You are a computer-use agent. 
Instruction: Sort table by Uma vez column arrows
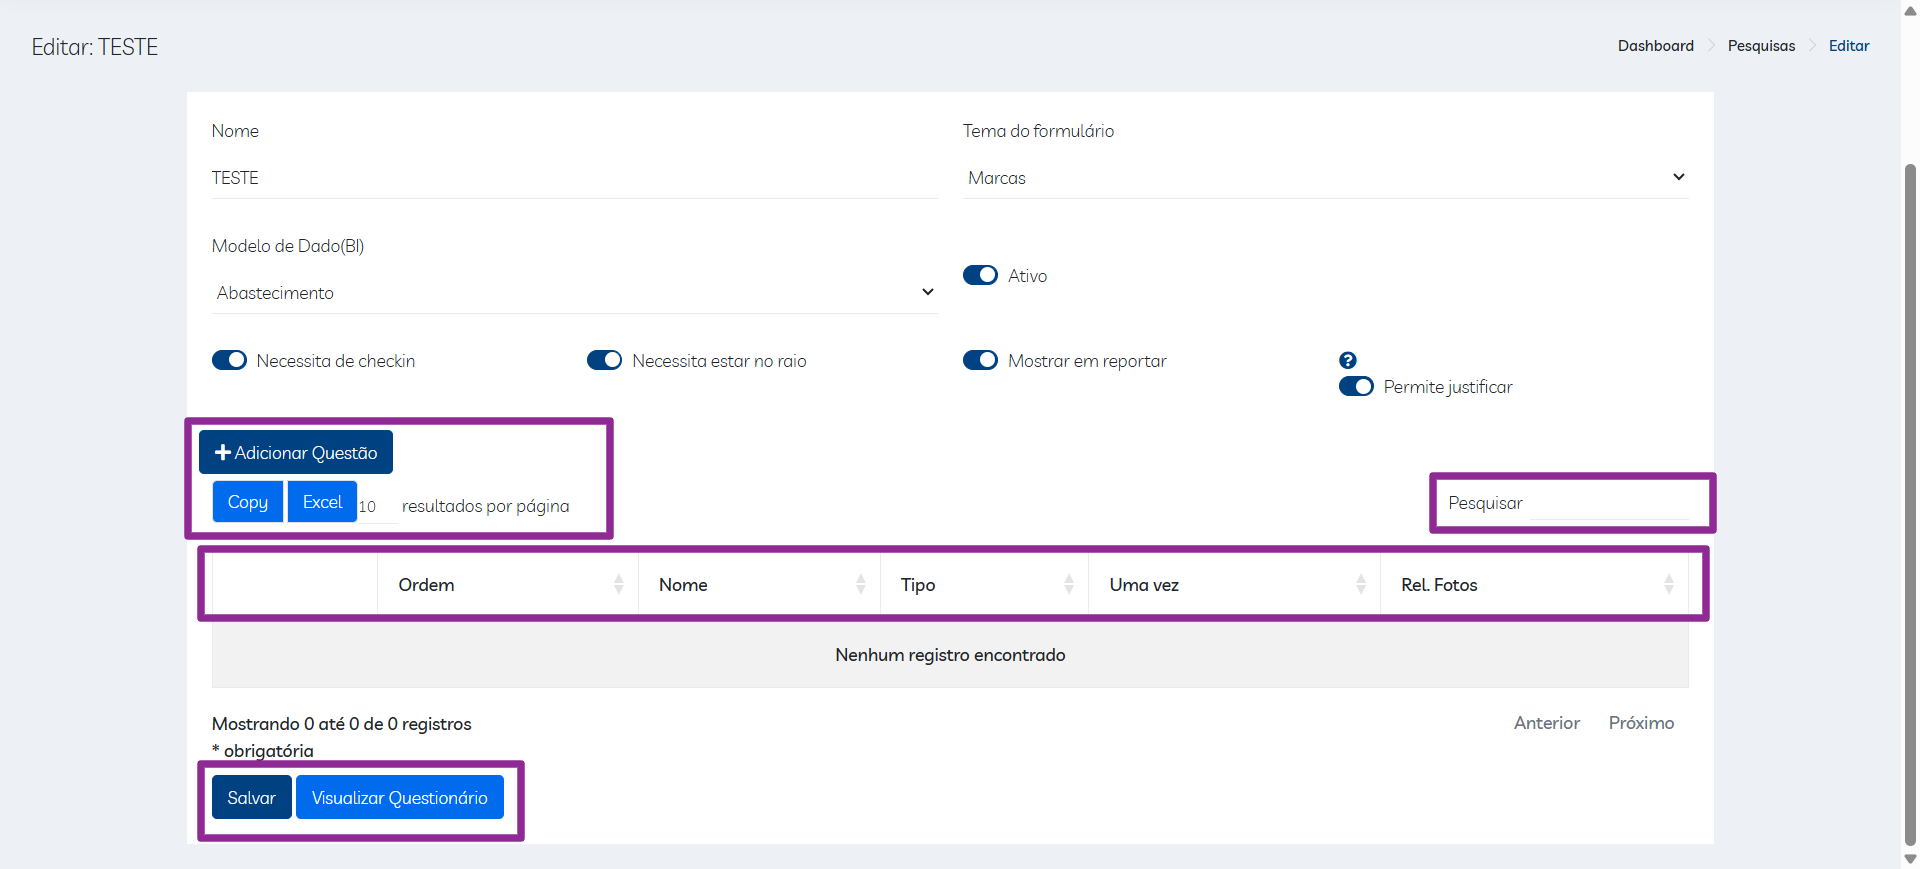[x=1360, y=585]
